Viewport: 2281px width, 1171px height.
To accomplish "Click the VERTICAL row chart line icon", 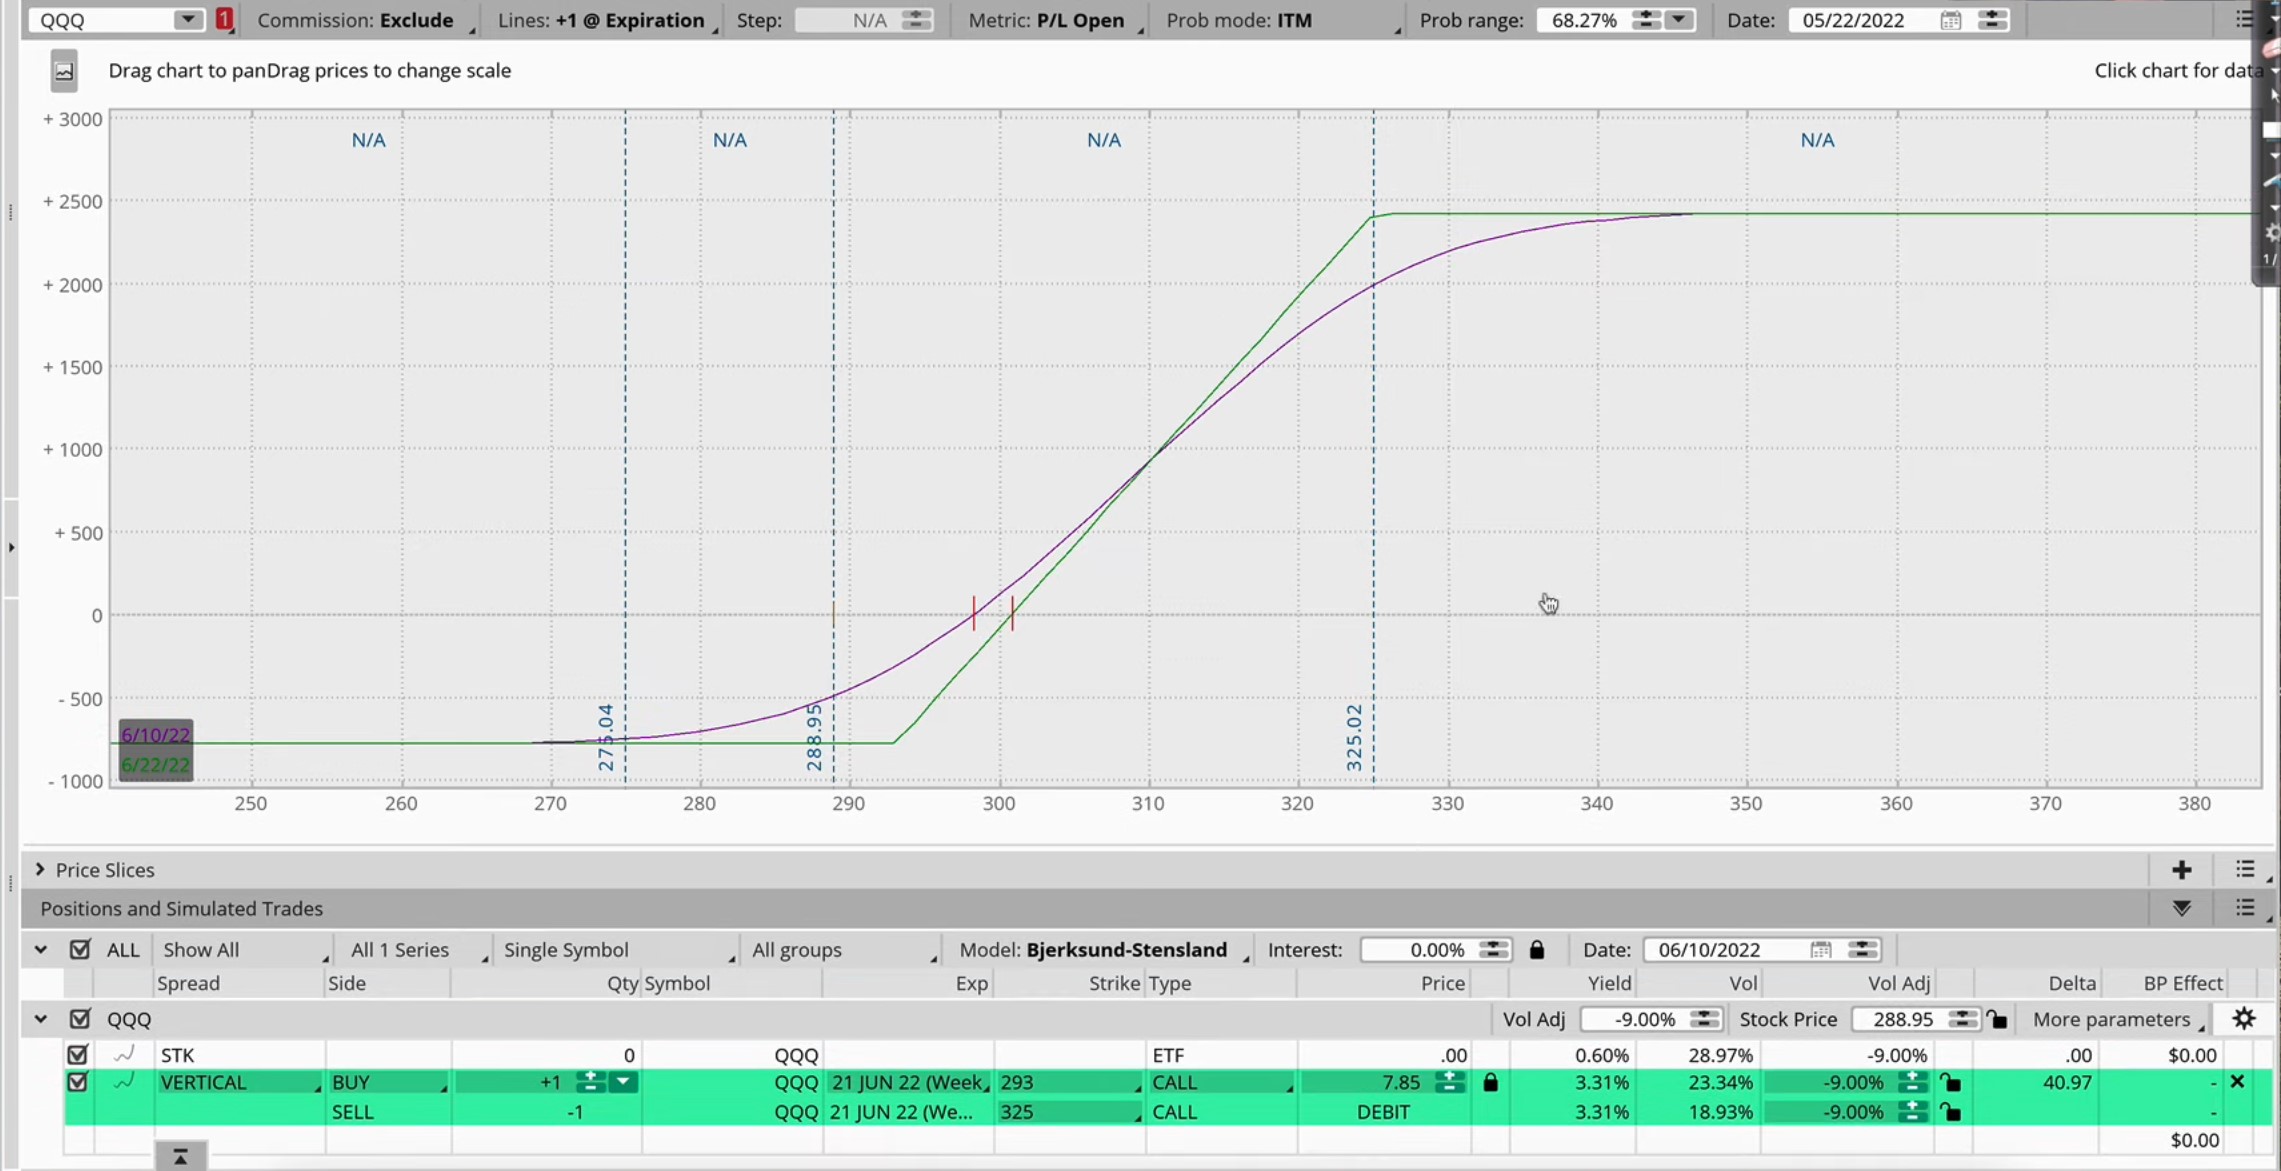I will point(124,1082).
